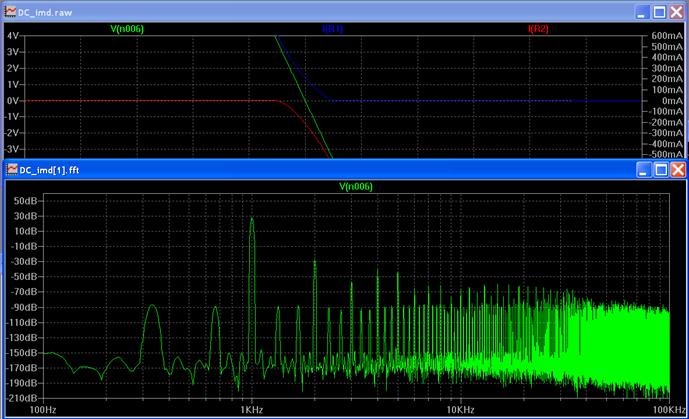Maximize the DC_imd[1].fft window
The image size is (689, 419).
pyautogui.click(x=661, y=170)
